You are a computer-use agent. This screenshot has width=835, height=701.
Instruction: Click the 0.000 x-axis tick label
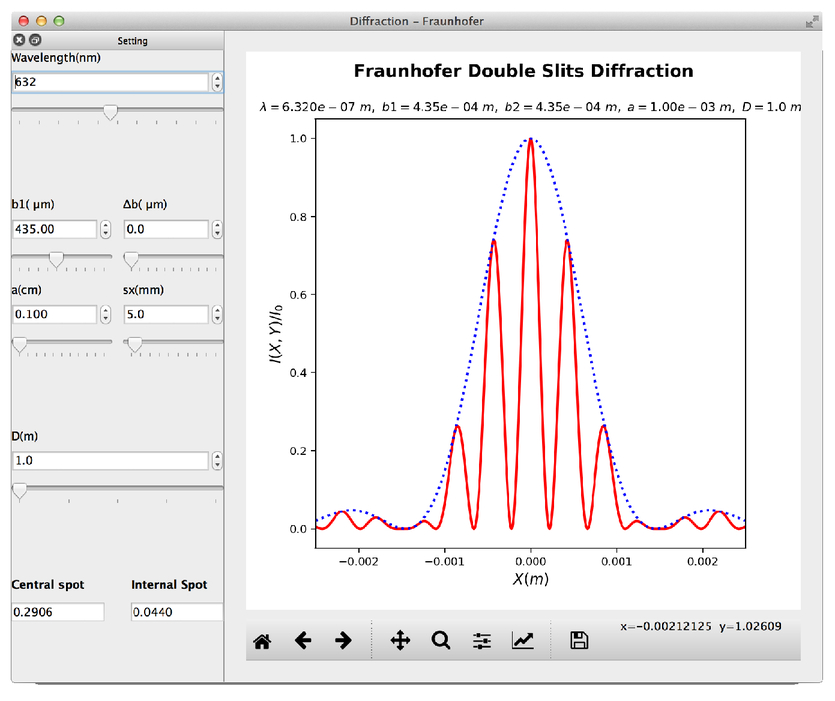point(530,561)
